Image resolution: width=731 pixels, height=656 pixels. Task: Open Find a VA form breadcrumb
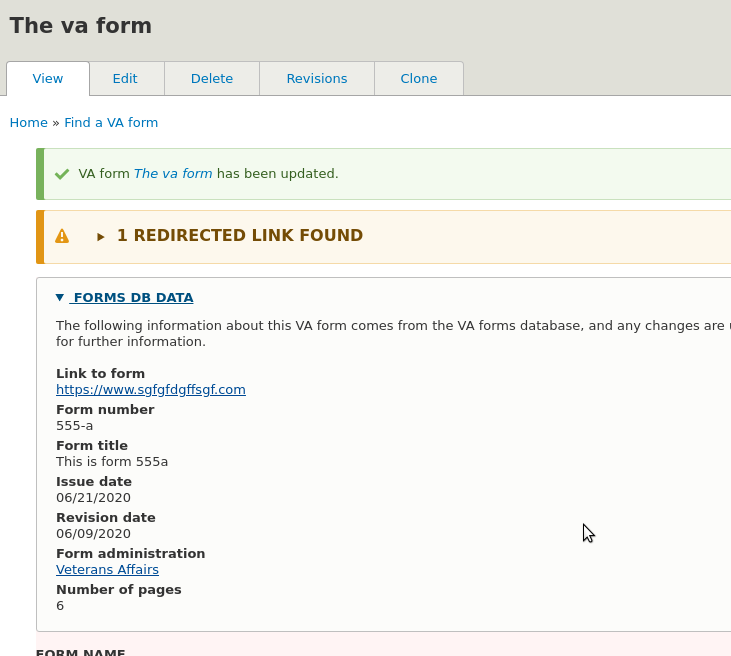111,123
